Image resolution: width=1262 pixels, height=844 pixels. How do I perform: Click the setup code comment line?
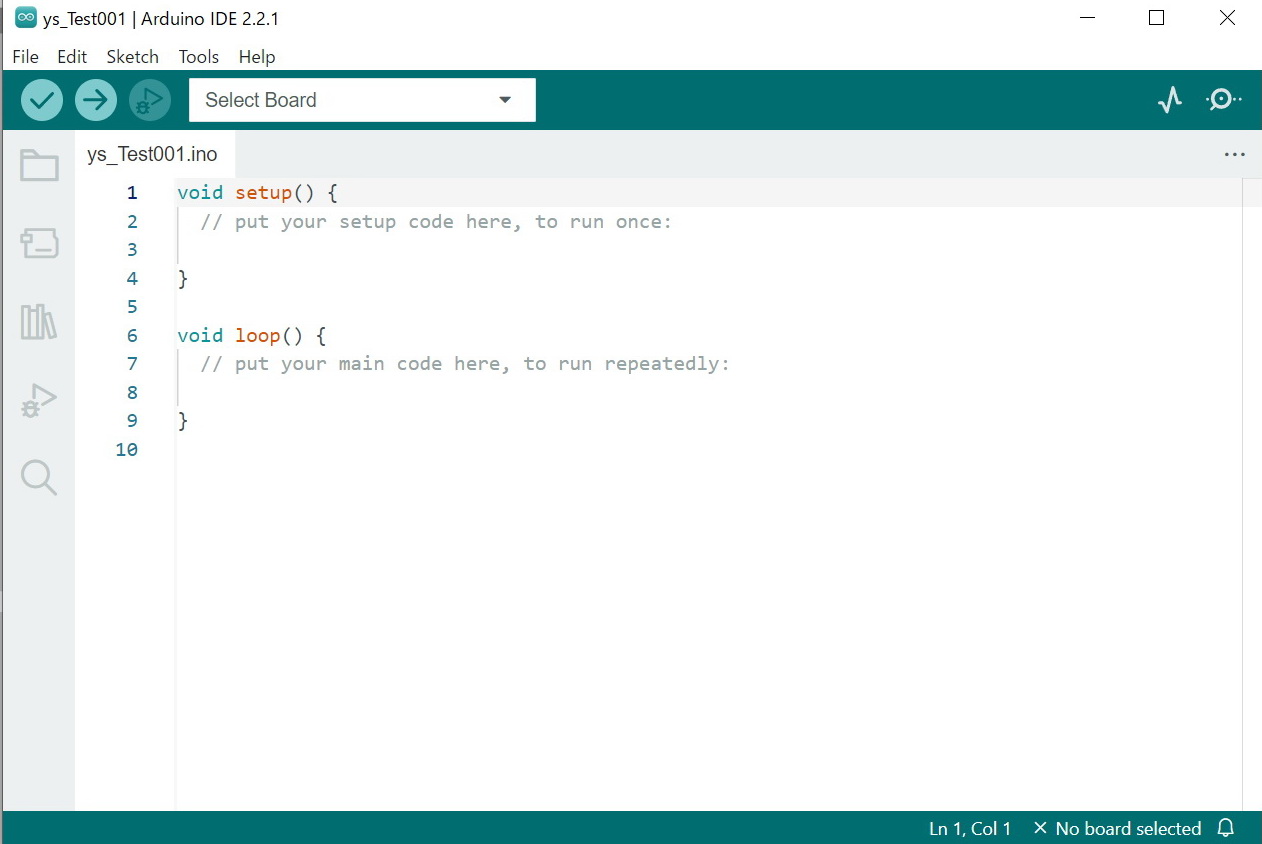(436, 221)
